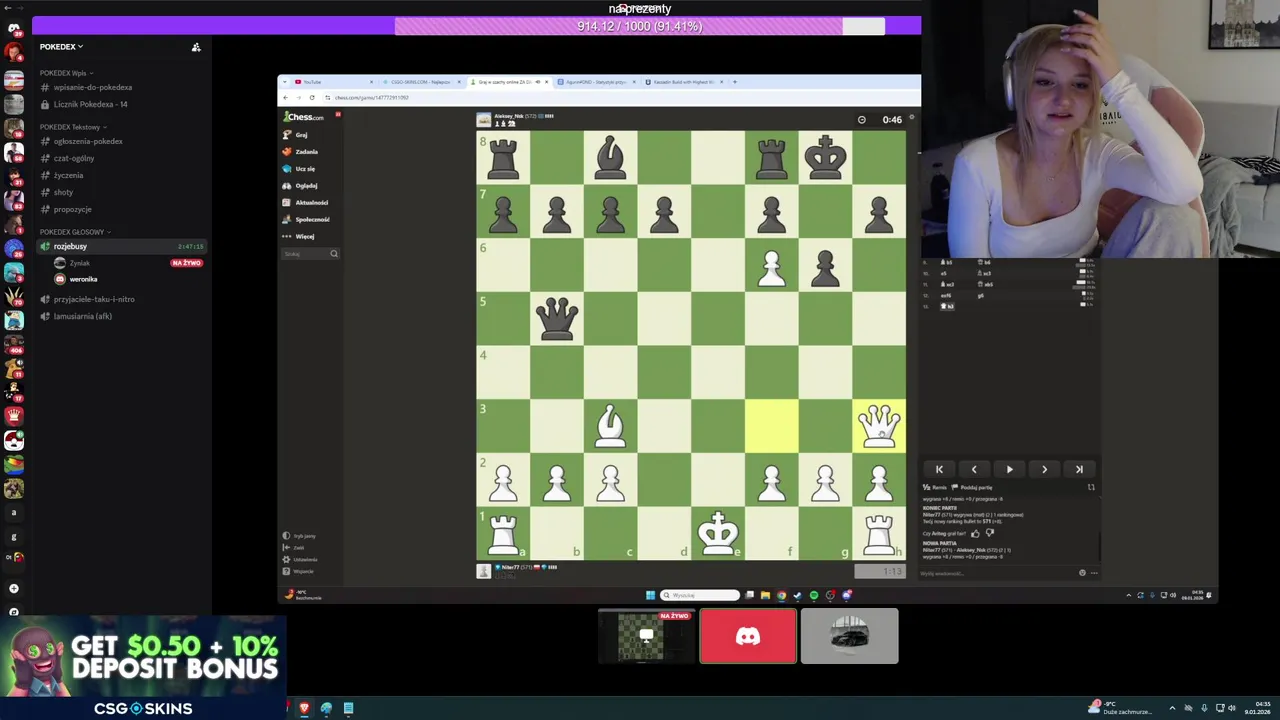Image resolution: width=1280 pixels, height=720 pixels.
Task: Jump to the last move of the game
Action: [x=1079, y=469]
